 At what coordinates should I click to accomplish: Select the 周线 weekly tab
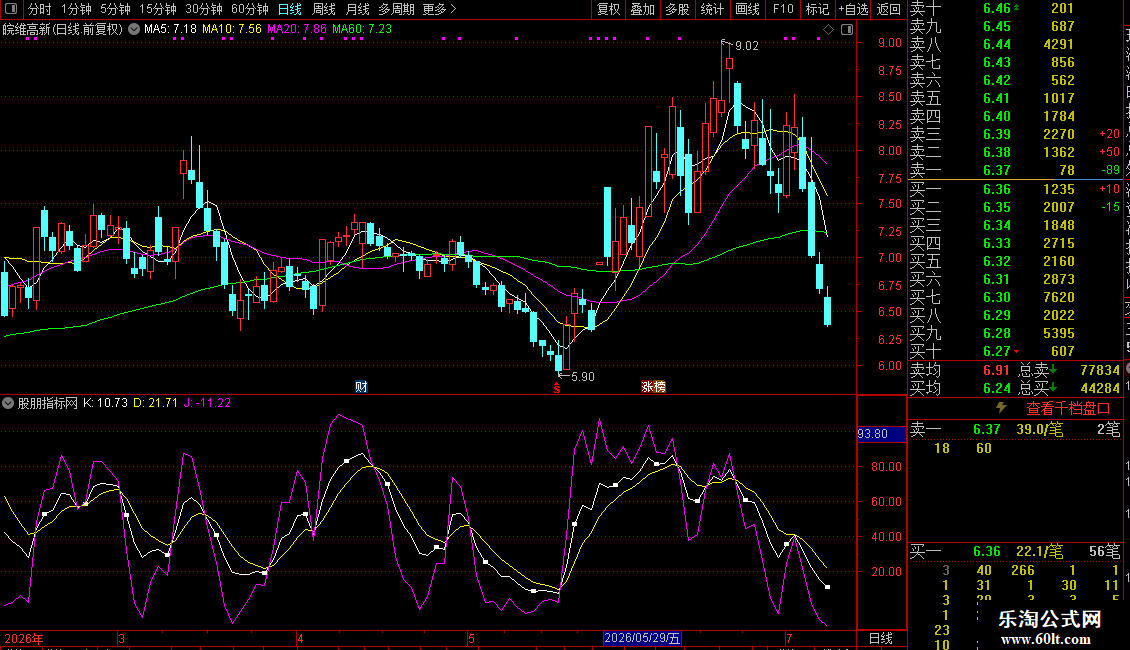pos(324,9)
